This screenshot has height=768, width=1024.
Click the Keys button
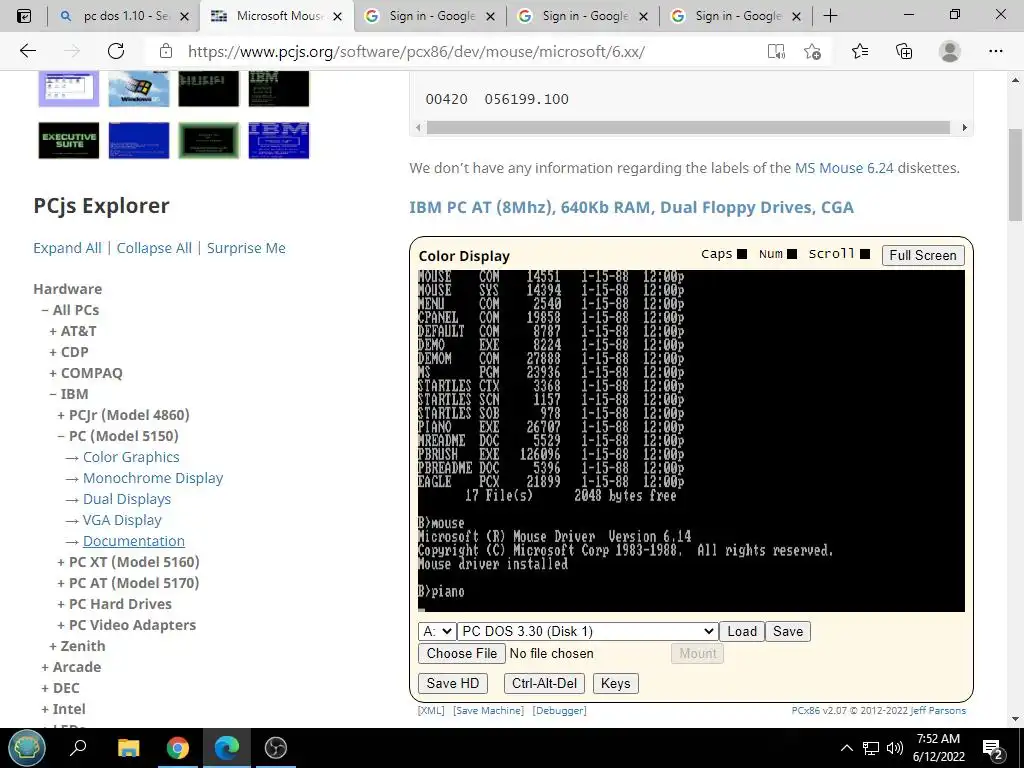click(x=615, y=683)
